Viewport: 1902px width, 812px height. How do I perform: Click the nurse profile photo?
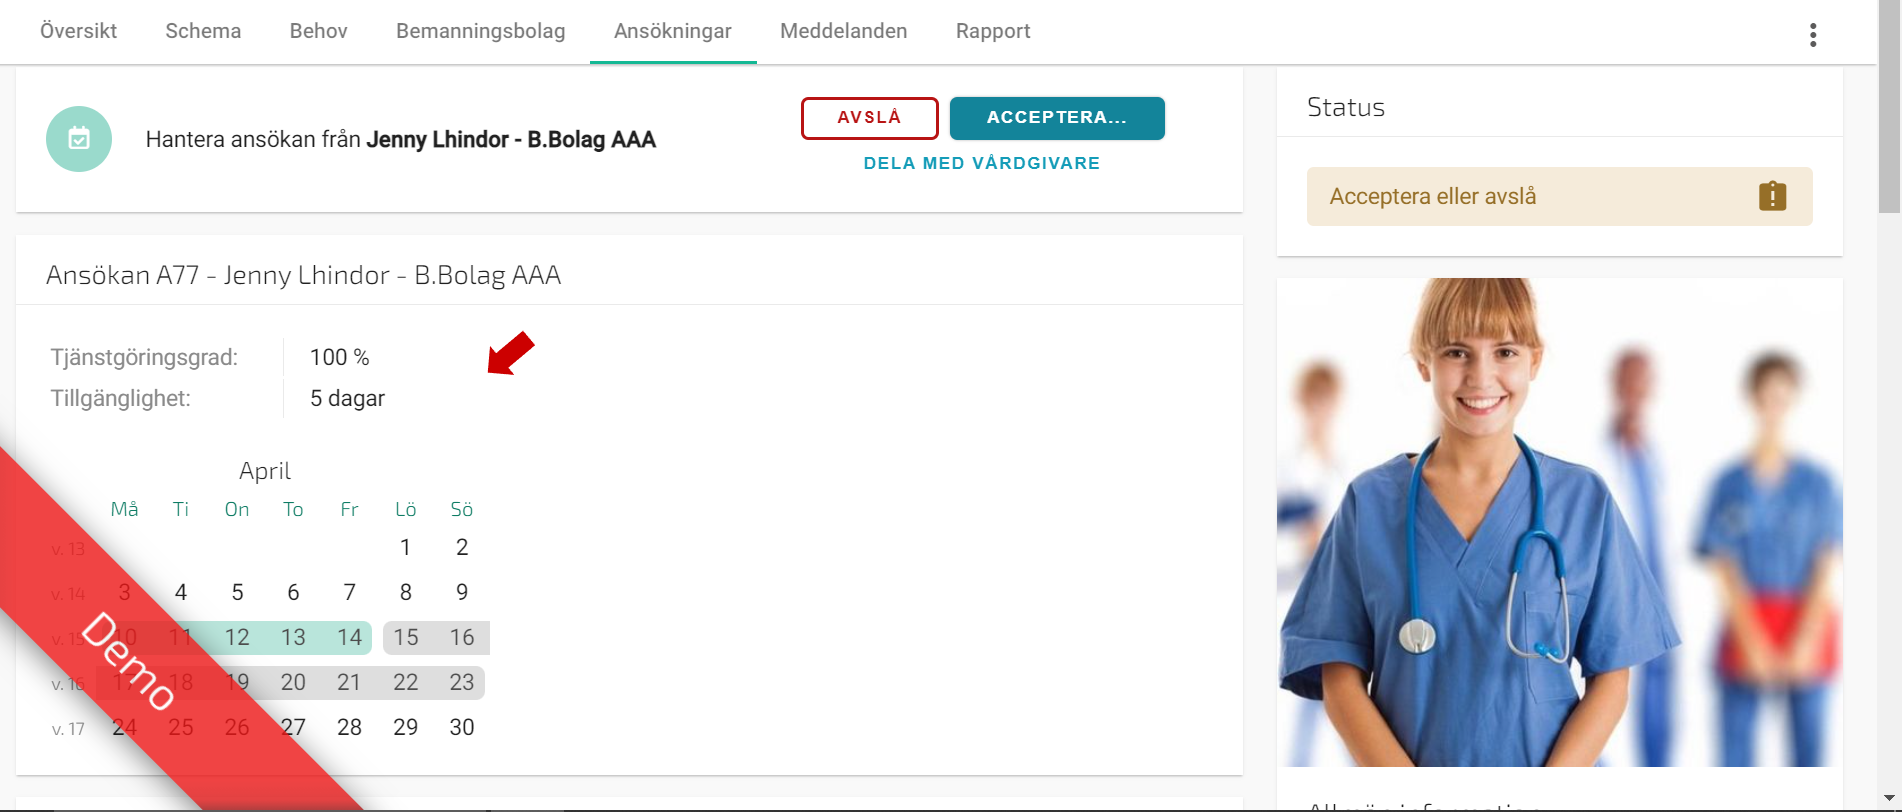1559,522
